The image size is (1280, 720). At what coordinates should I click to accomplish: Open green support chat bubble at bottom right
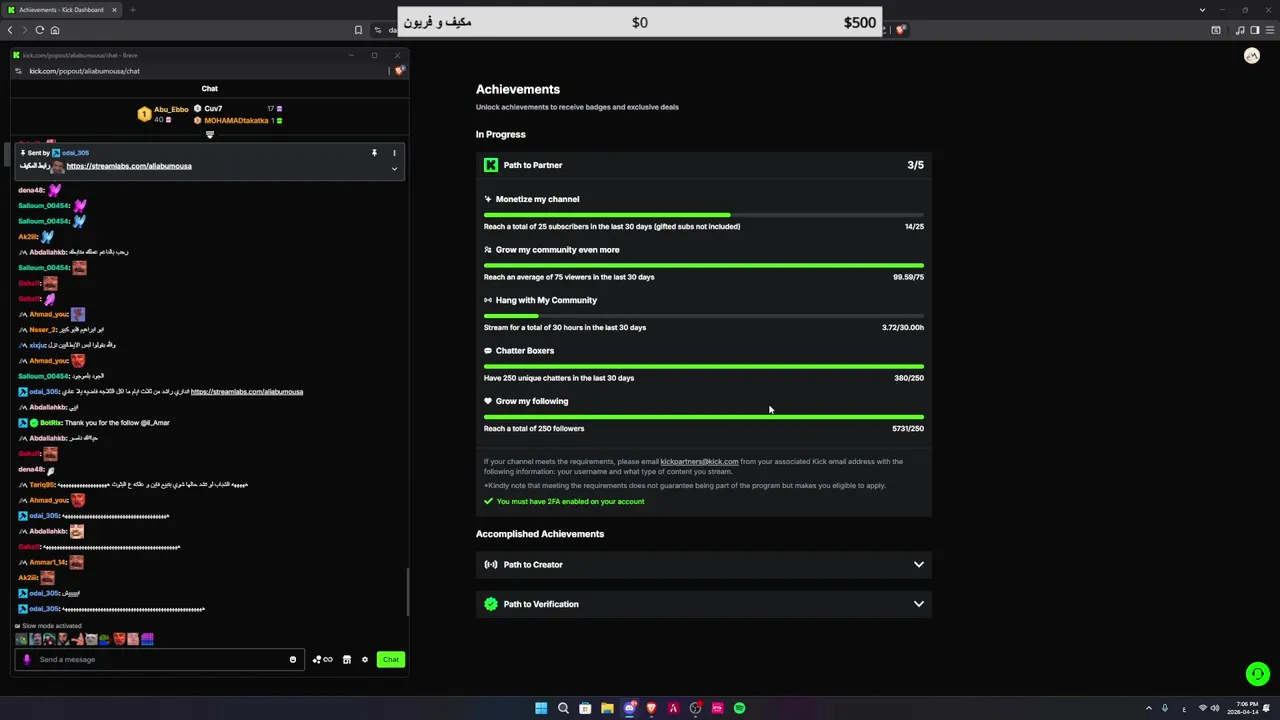pyautogui.click(x=1258, y=674)
